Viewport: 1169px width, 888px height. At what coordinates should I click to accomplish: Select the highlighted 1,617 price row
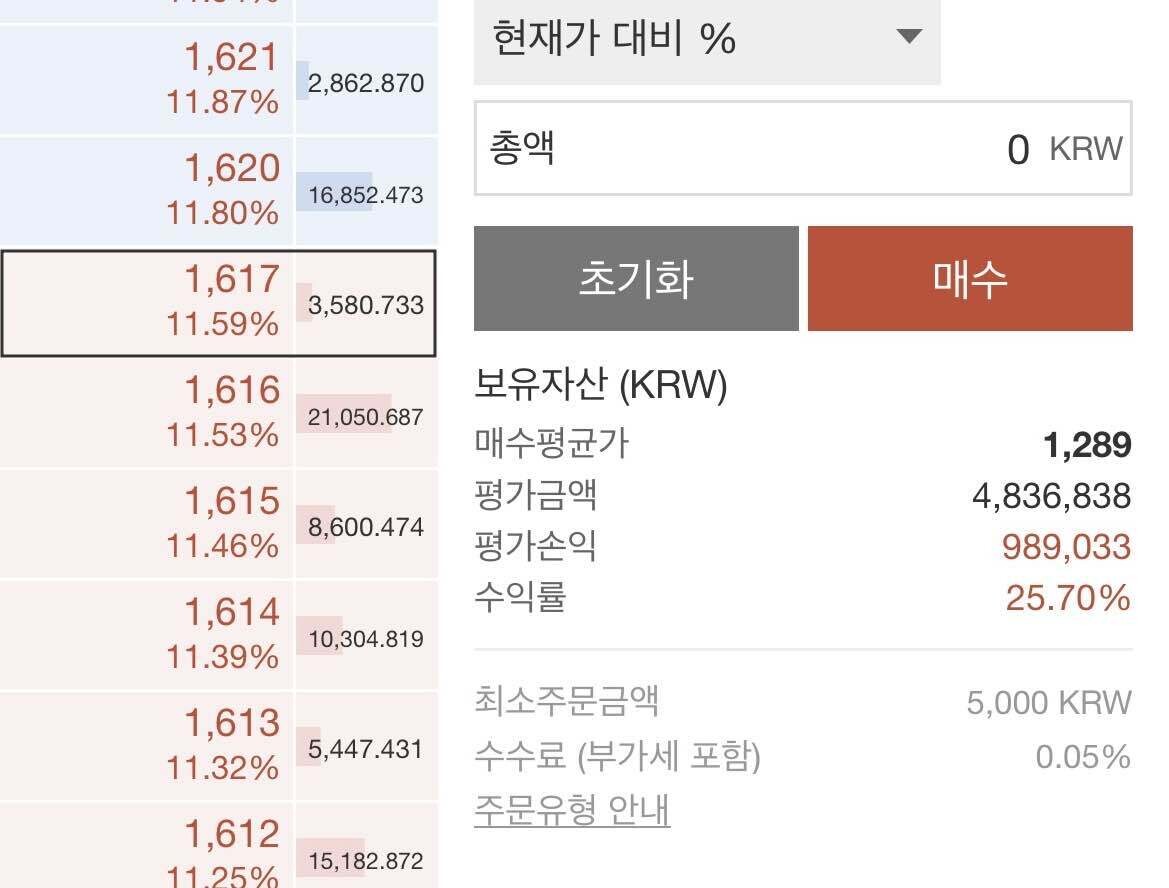click(x=220, y=302)
